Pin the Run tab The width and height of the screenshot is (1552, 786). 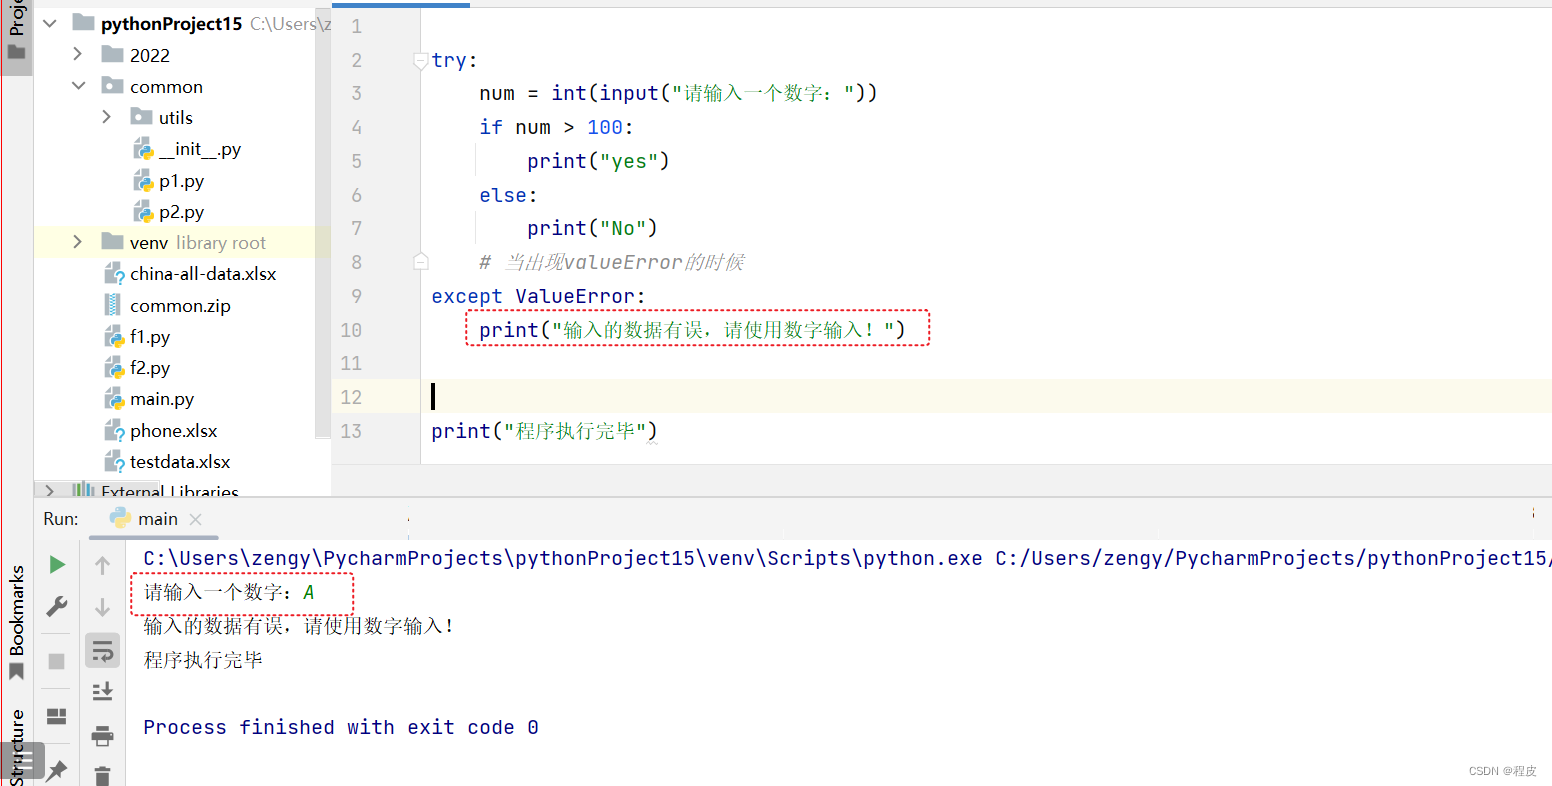coord(57,770)
